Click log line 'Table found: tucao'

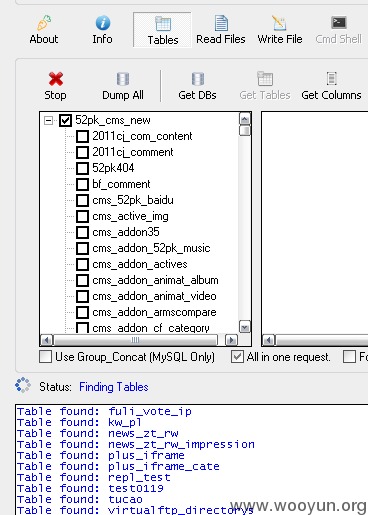click(x=80, y=499)
